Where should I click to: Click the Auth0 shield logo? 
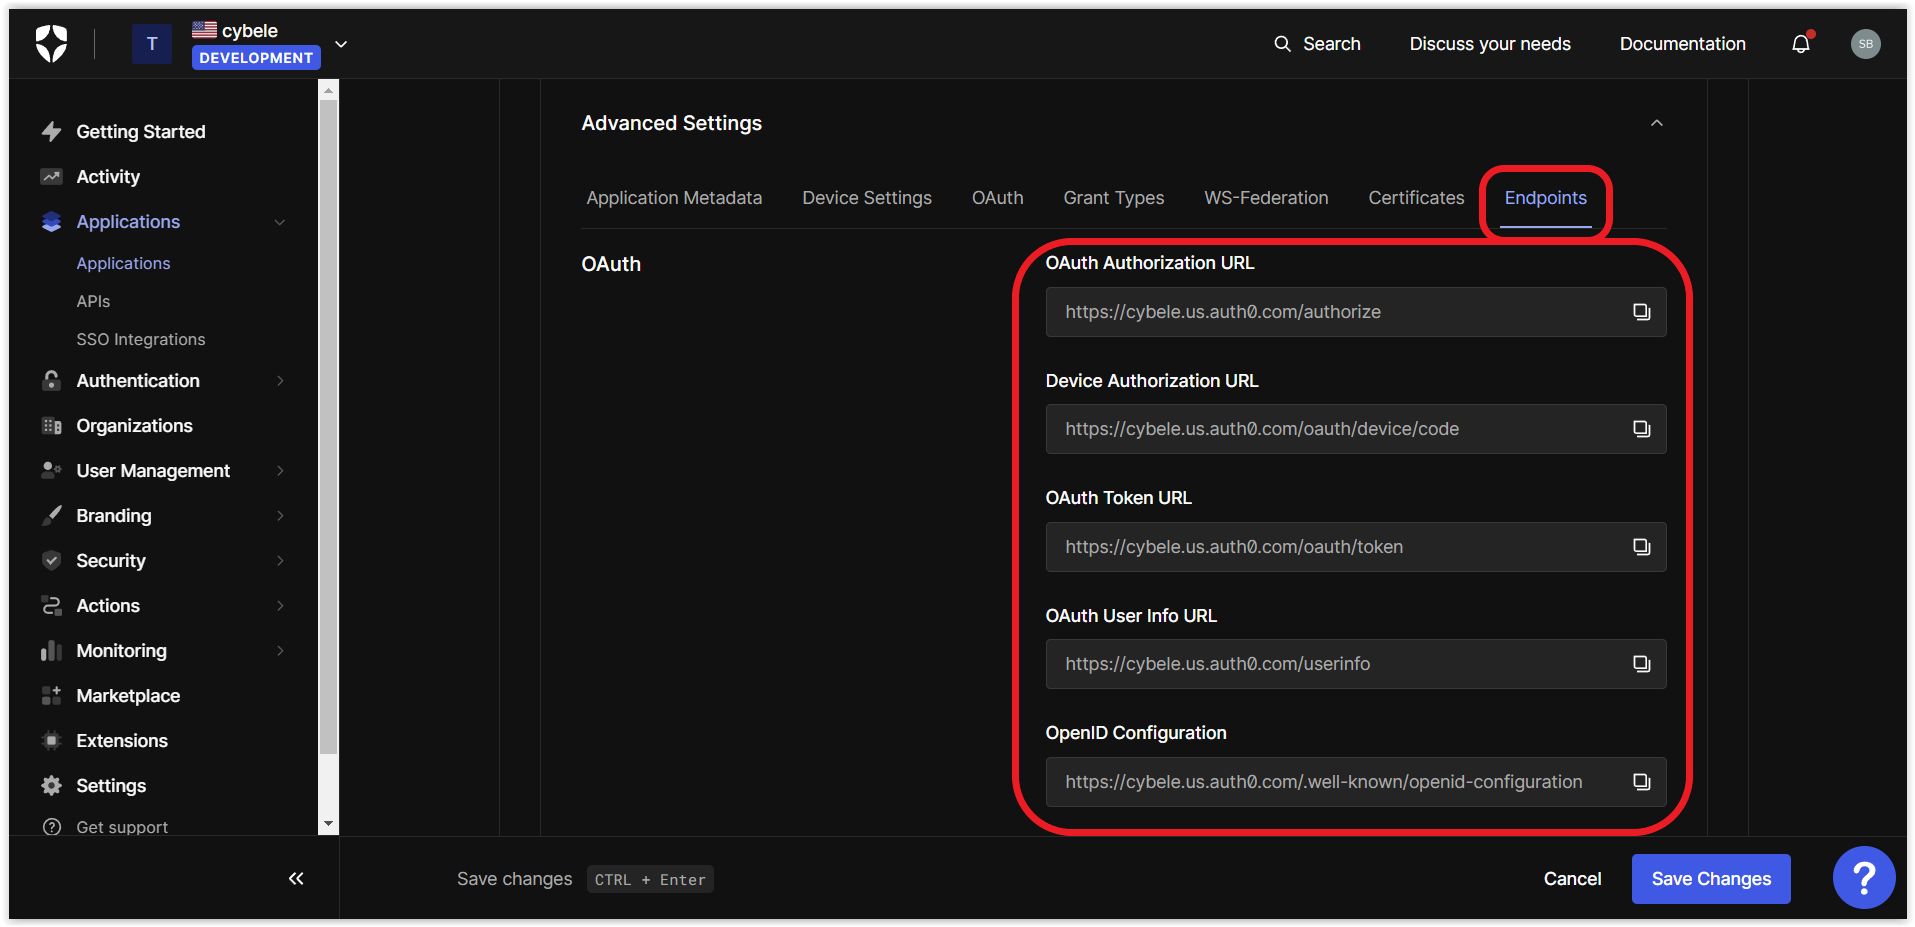click(52, 44)
